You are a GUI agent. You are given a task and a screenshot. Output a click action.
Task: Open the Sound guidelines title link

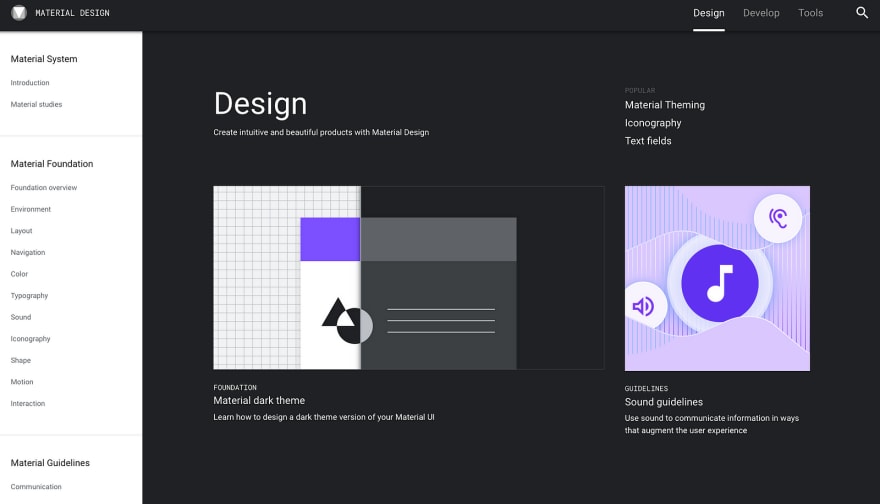pyautogui.click(x=663, y=402)
